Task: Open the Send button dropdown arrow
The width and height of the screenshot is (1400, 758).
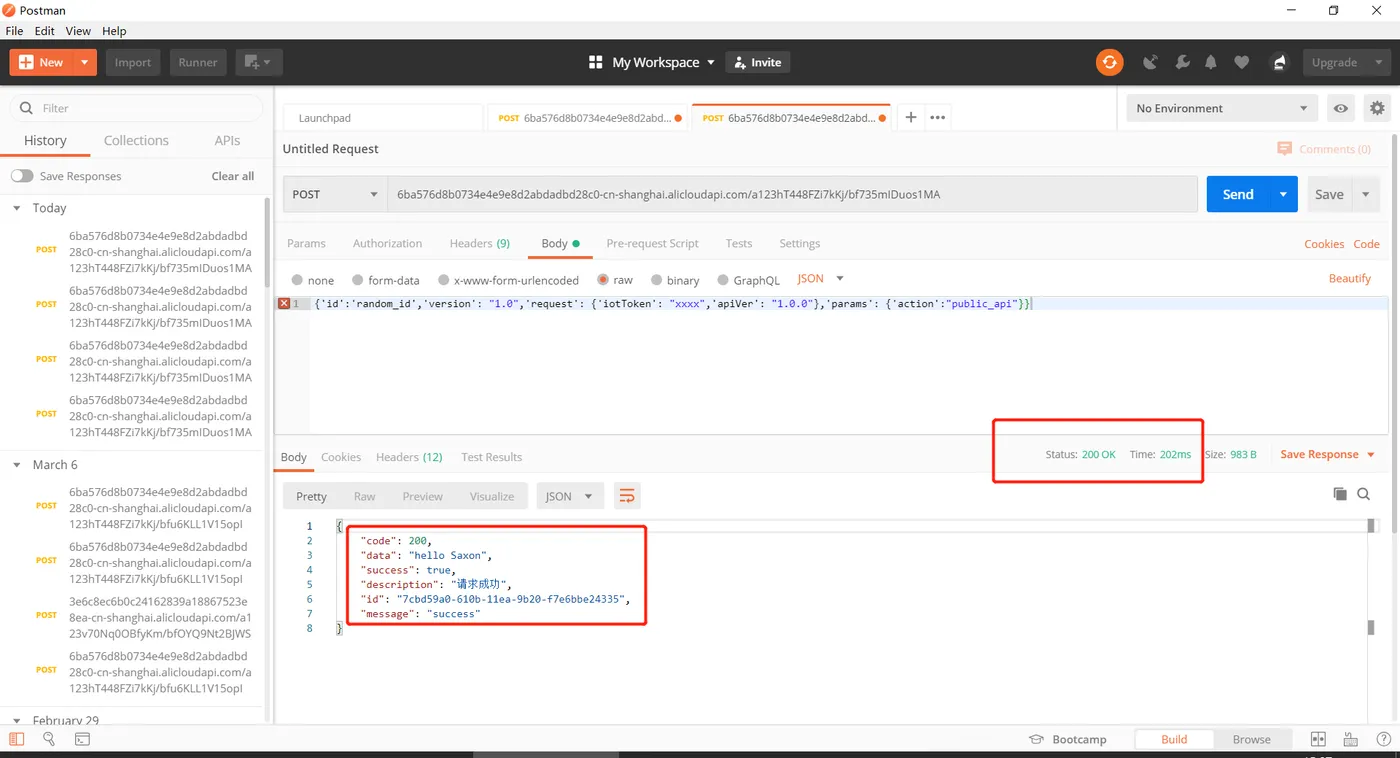Action: point(1283,194)
